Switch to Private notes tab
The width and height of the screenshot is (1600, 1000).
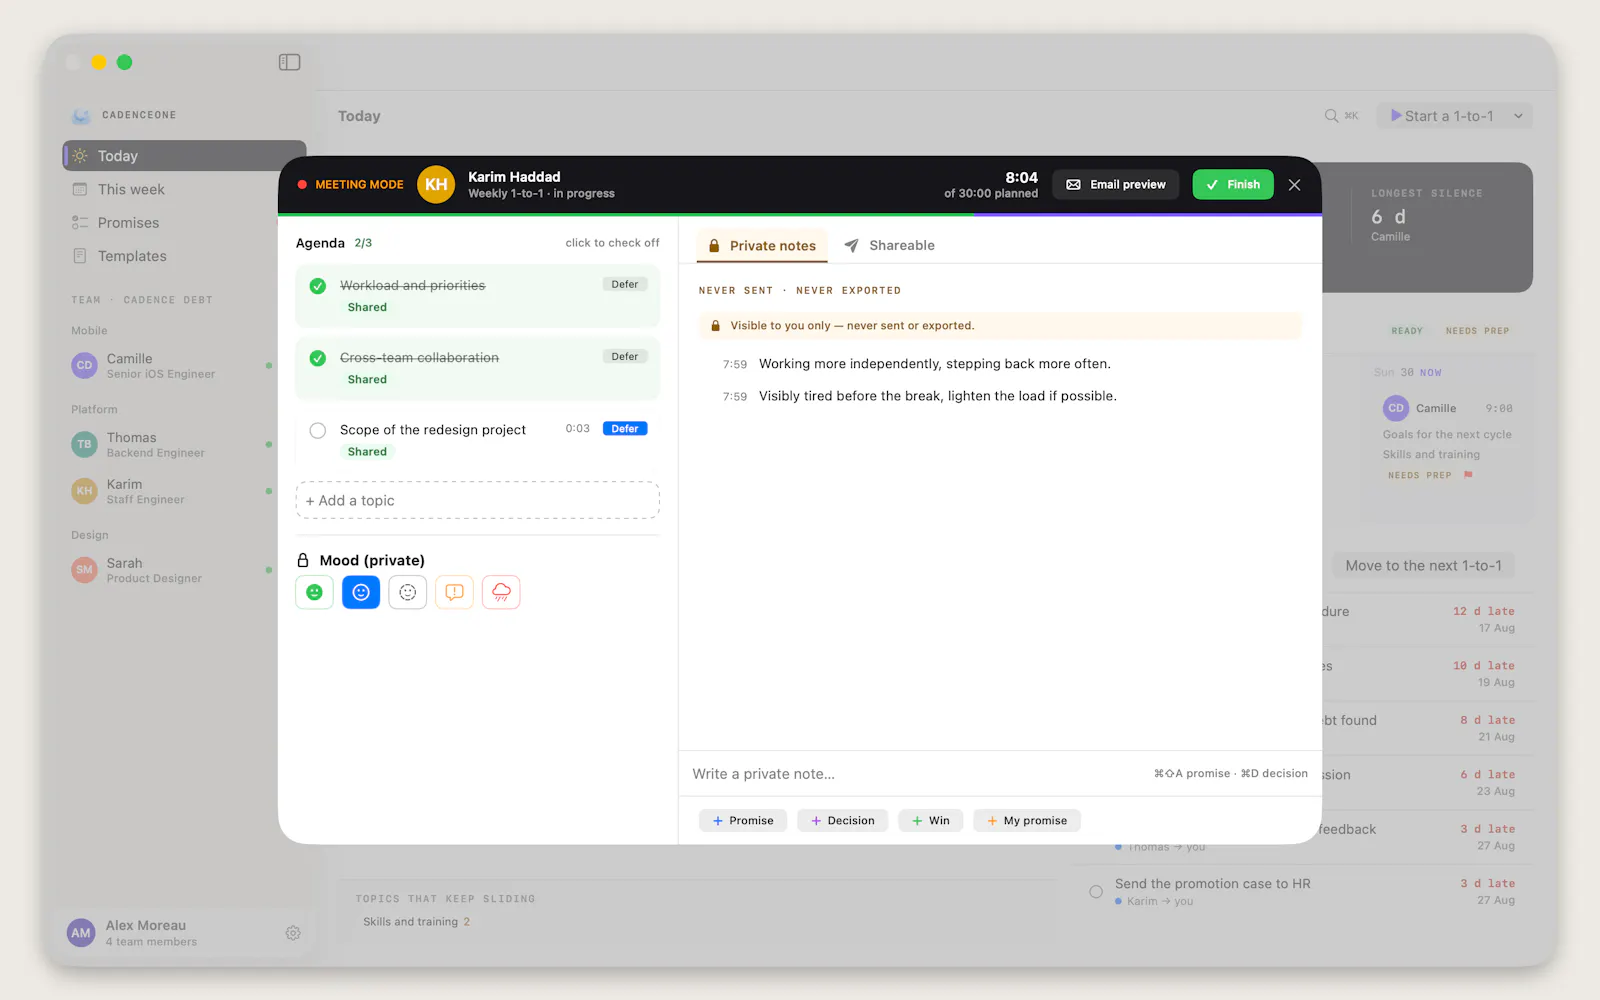[762, 245]
